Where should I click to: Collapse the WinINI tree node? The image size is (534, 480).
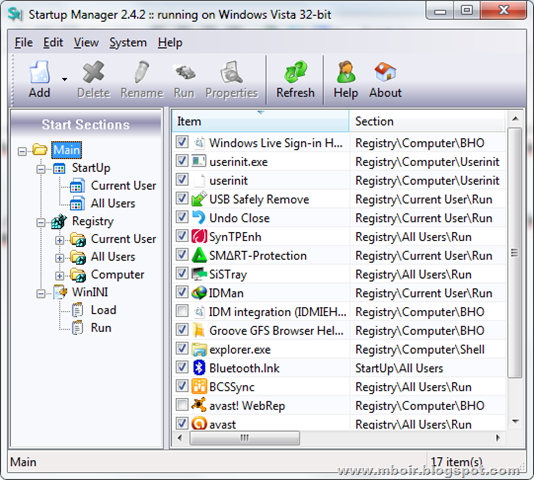41,294
